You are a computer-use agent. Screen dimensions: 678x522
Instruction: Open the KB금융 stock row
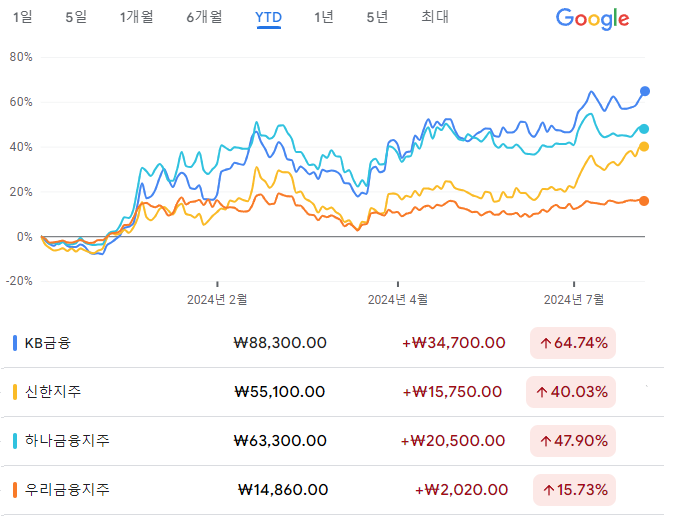click(x=332, y=343)
